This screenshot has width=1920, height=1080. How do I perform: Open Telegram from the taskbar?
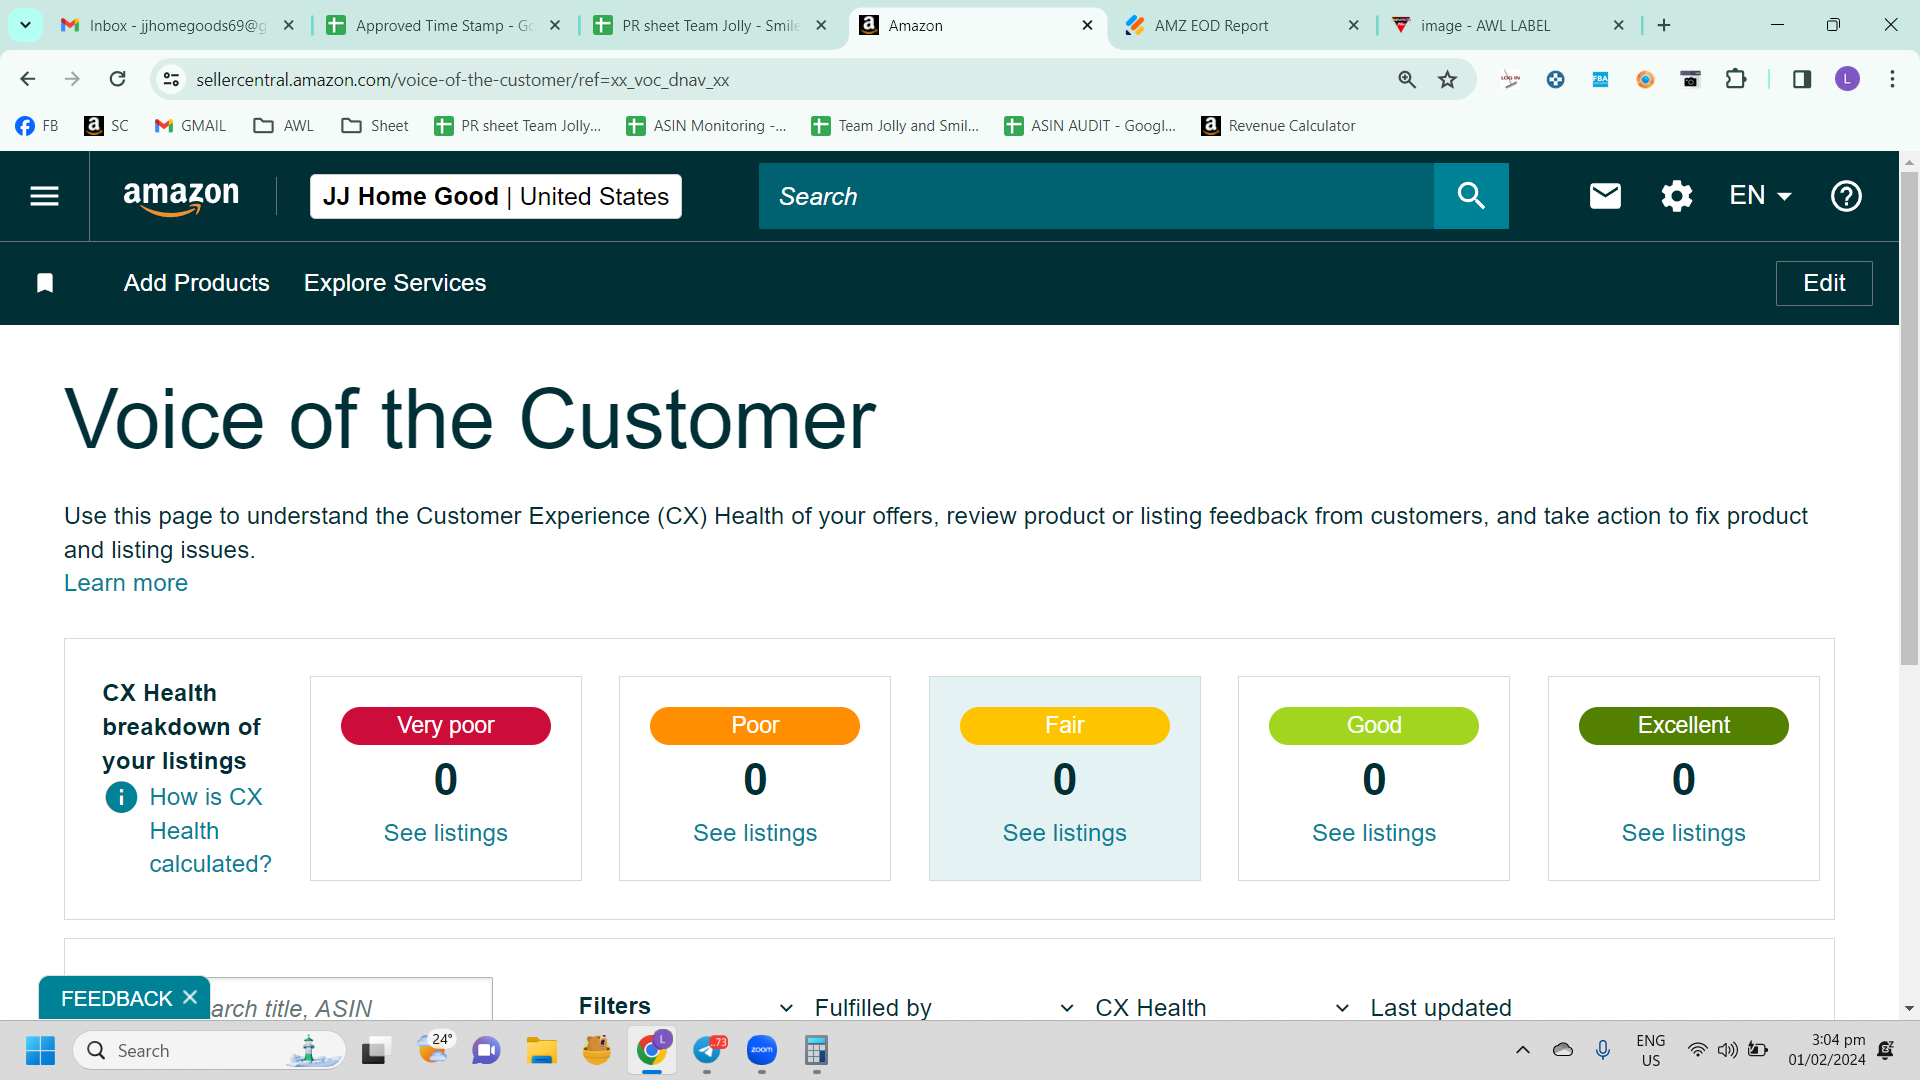[x=708, y=1051]
